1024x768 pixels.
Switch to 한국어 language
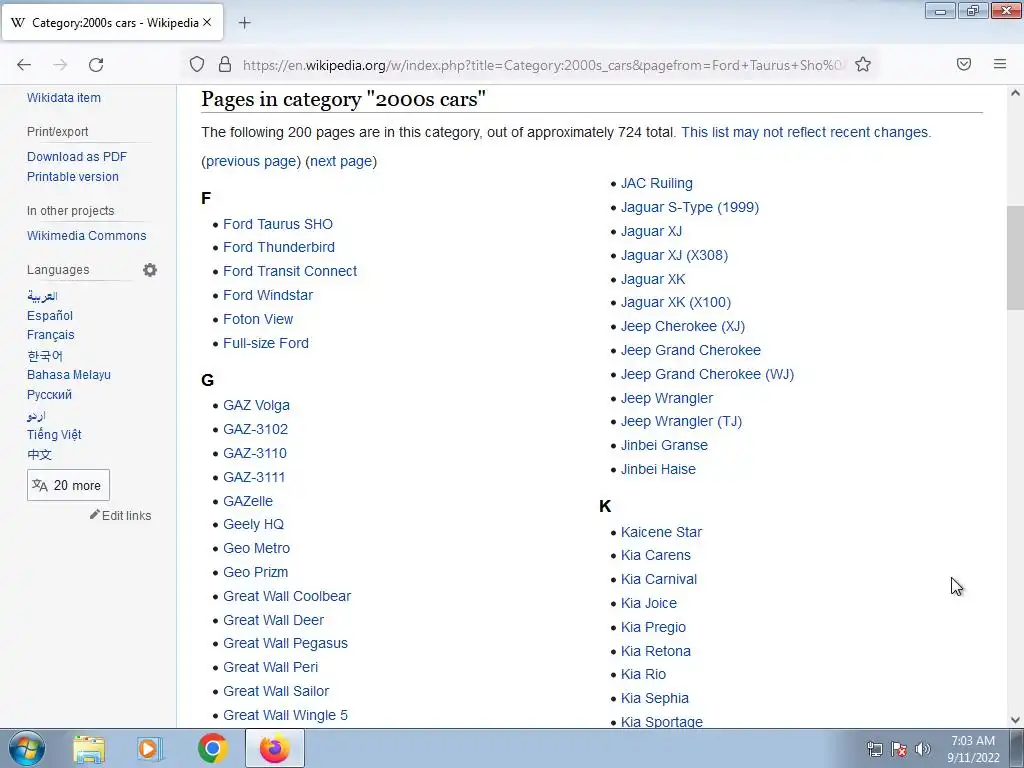pos(44,355)
